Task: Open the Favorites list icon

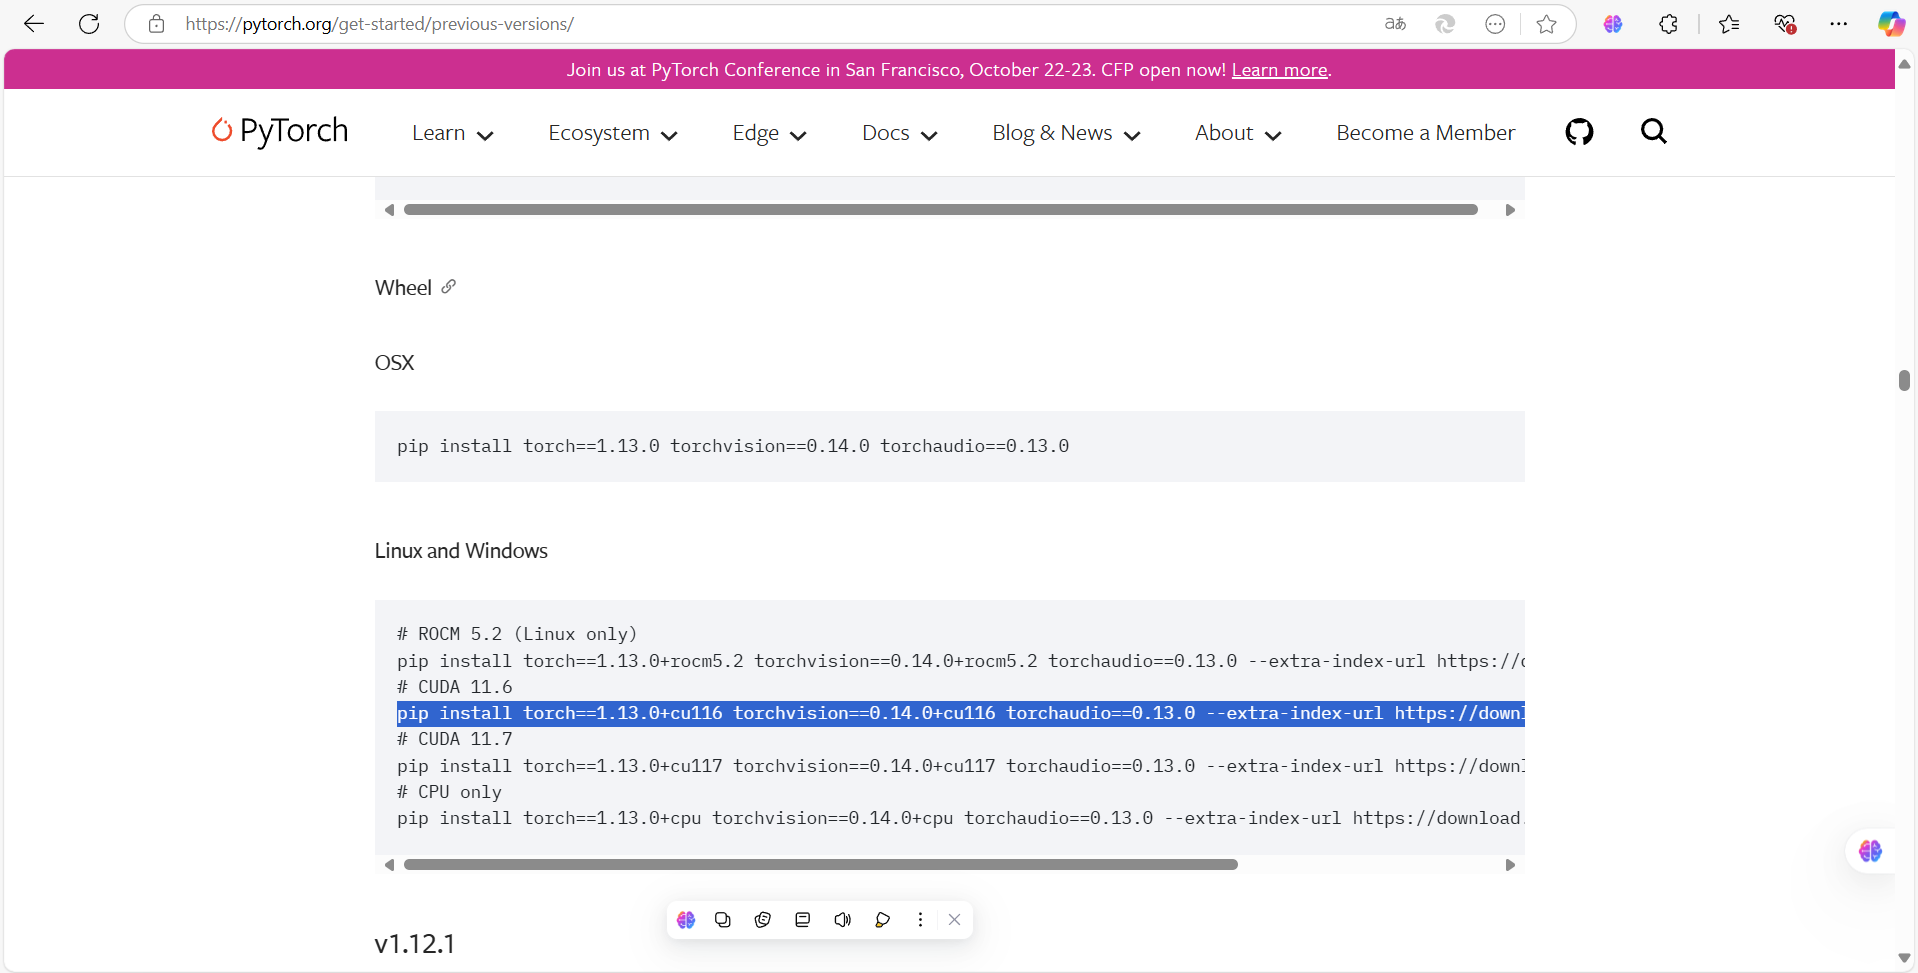Action: tap(1729, 24)
